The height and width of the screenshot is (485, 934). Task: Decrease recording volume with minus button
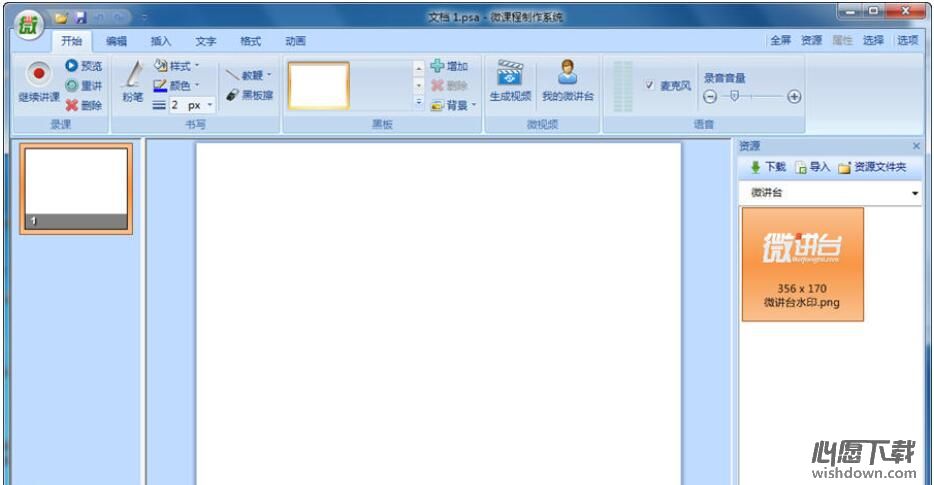[709, 97]
